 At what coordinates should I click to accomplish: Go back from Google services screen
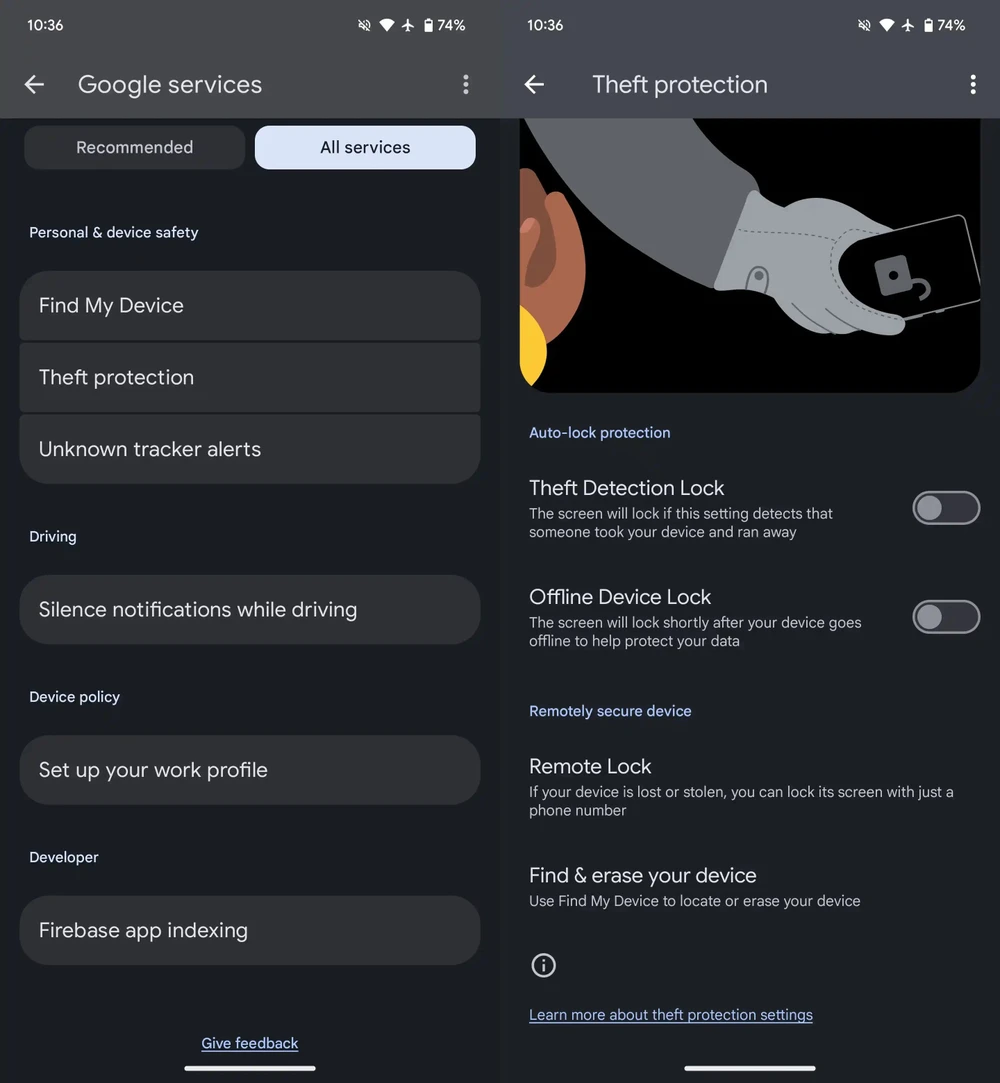tap(34, 85)
